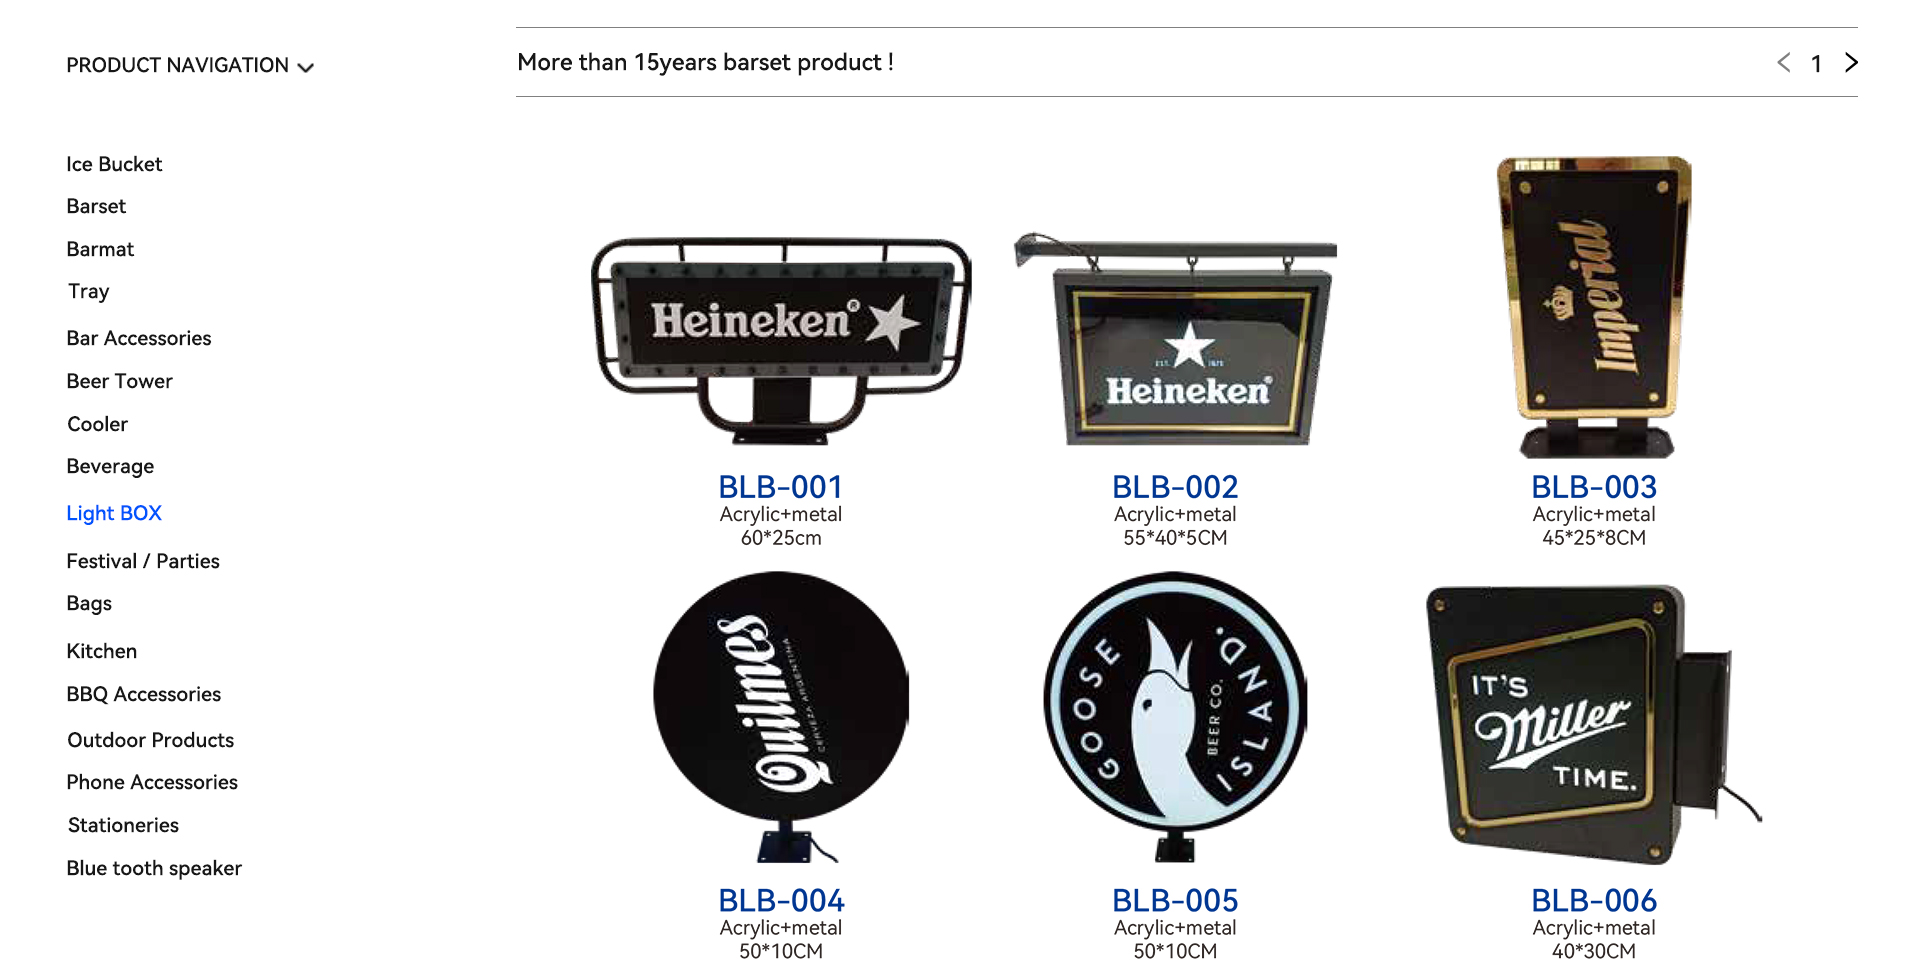The width and height of the screenshot is (1920, 969).
Task: Open the Goose Island round sign image
Action: coord(1176,716)
